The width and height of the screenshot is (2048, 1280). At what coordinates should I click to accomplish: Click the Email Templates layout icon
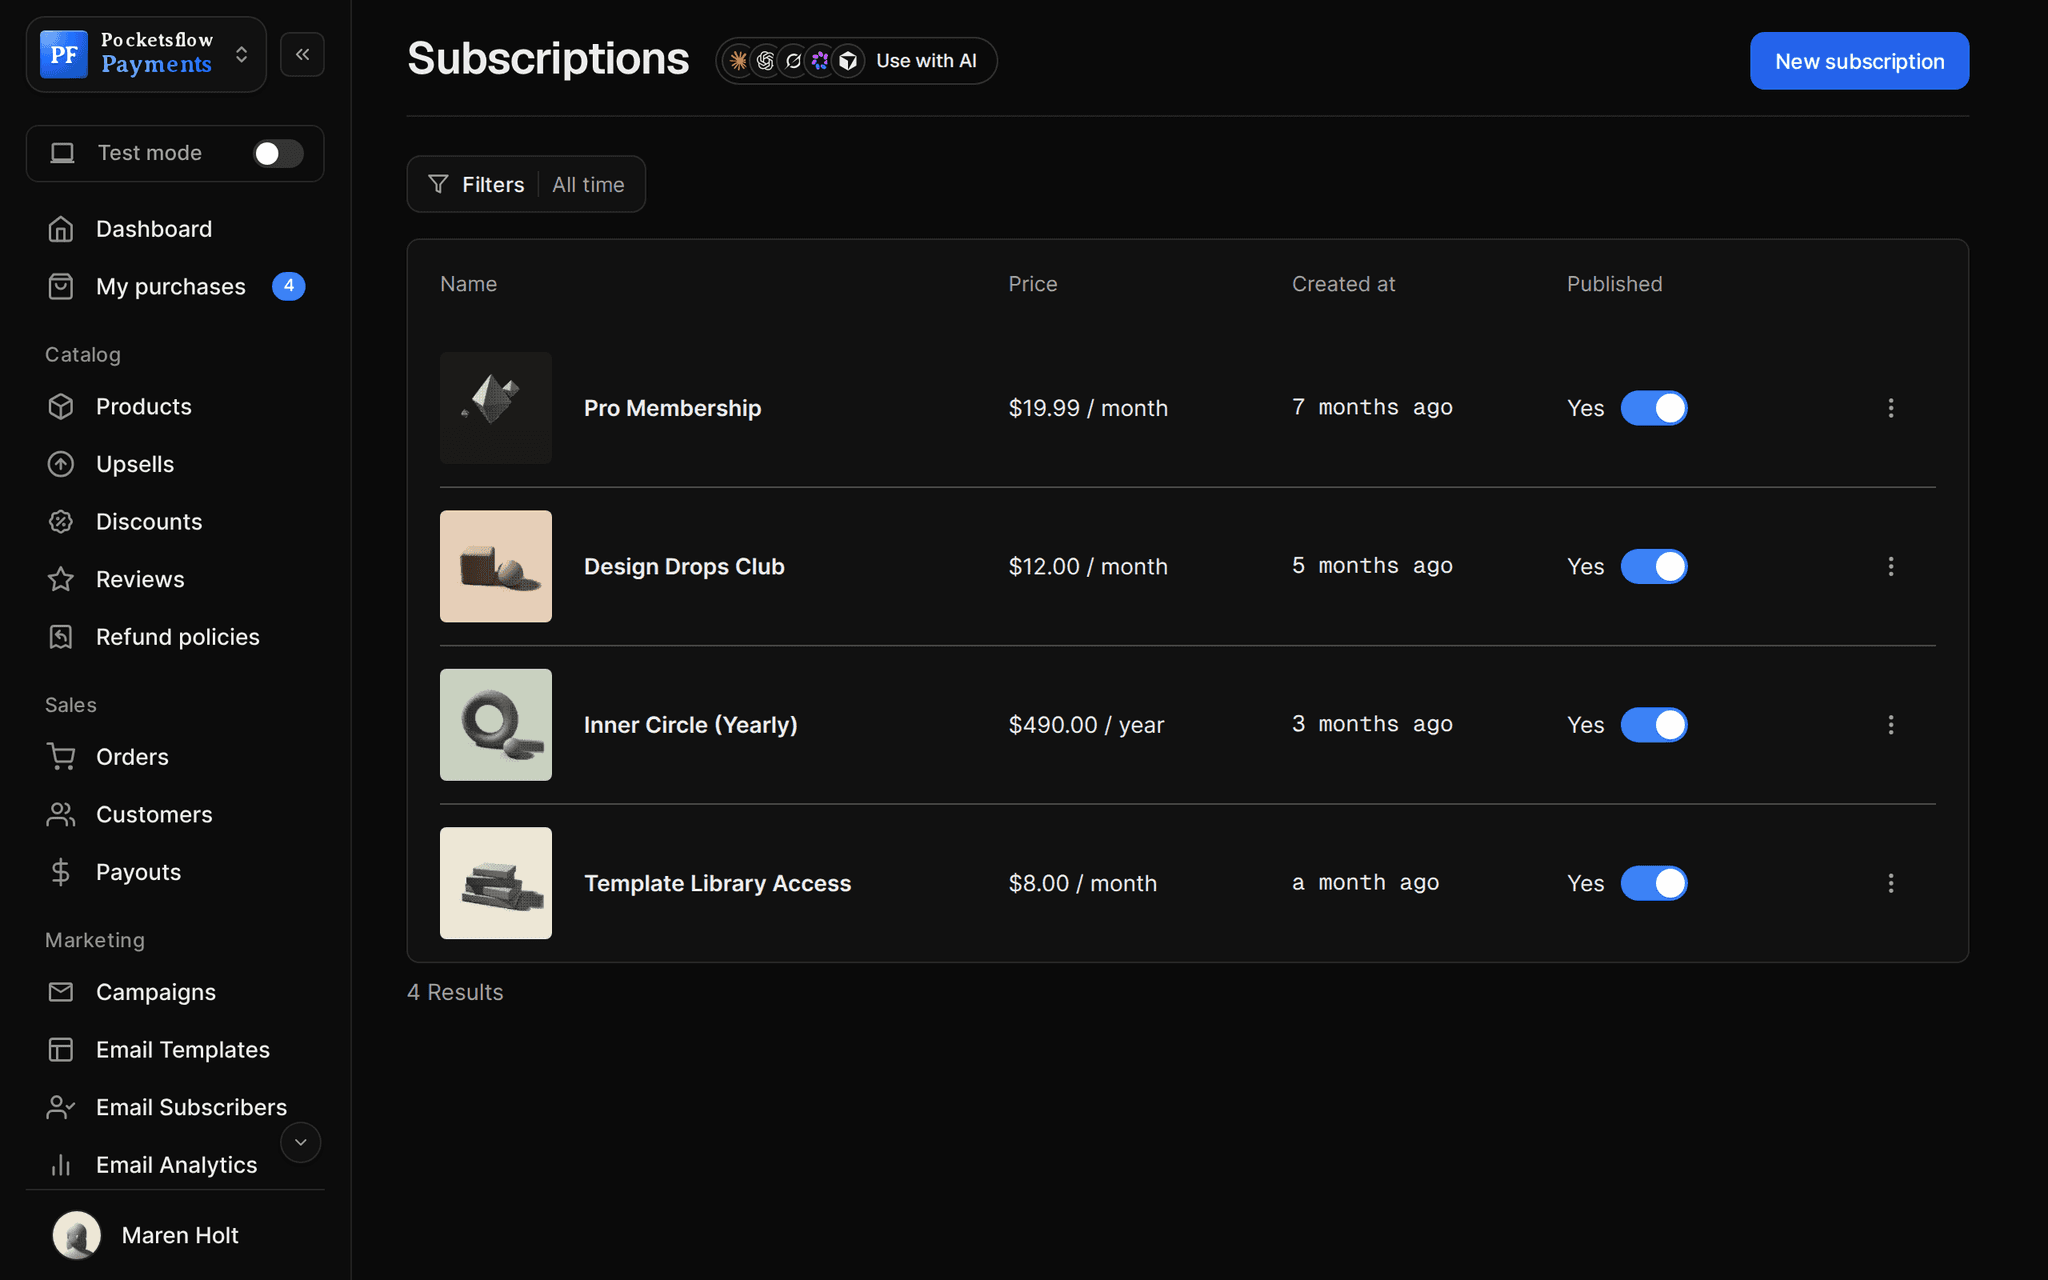(x=61, y=1050)
